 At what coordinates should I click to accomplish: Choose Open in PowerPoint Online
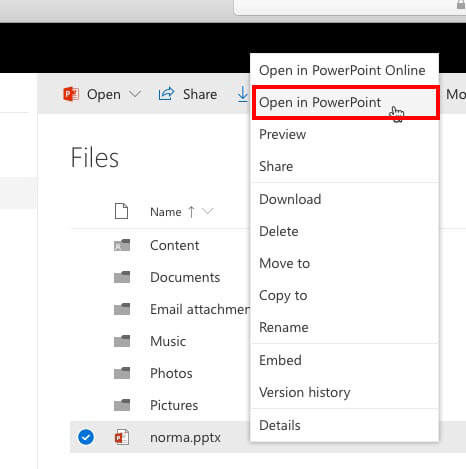(344, 70)
